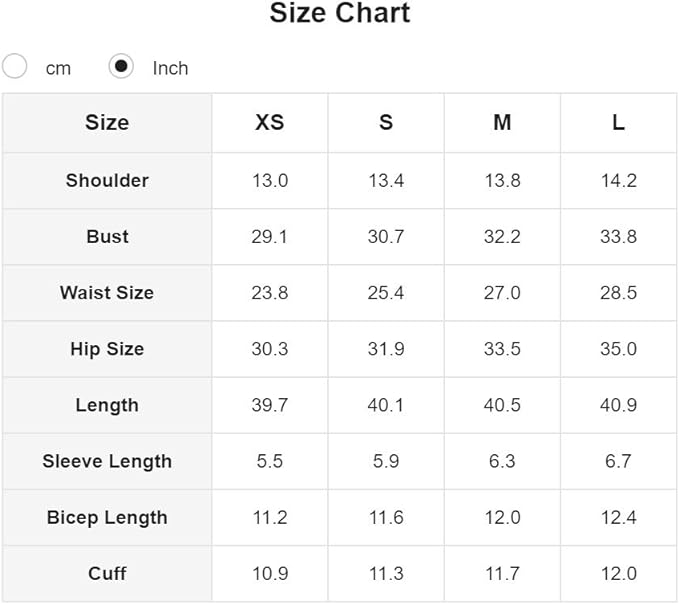
Task: Click the M size column header
Action: (502, 122)
